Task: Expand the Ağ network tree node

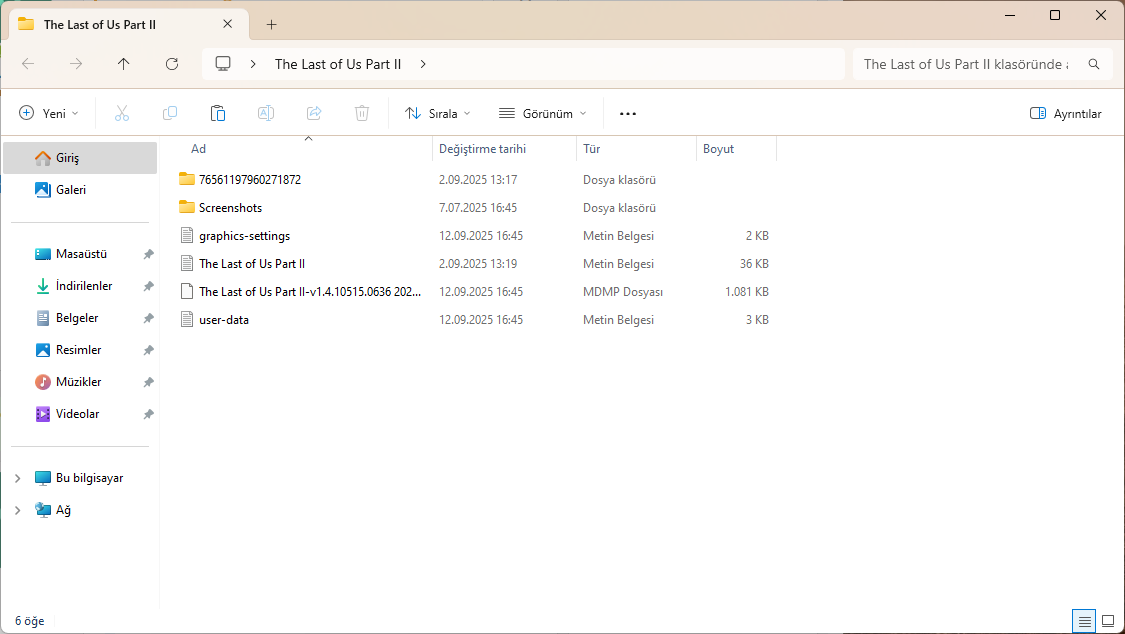Action: click(18, 510)
